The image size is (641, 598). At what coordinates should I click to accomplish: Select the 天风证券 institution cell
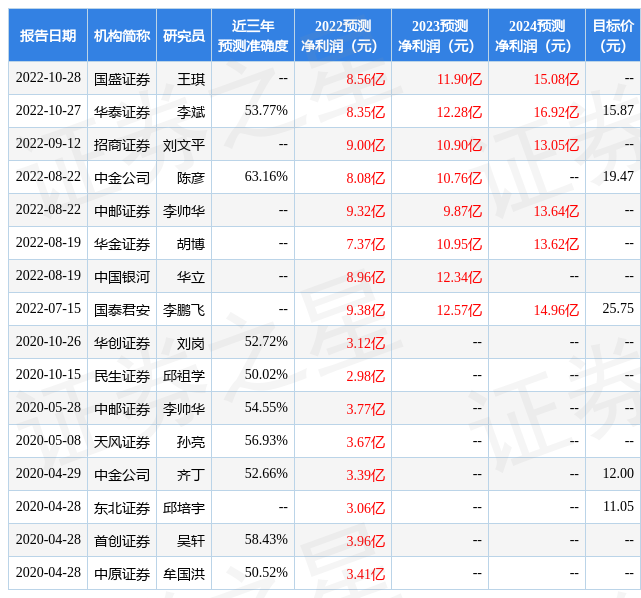(122, 442)
